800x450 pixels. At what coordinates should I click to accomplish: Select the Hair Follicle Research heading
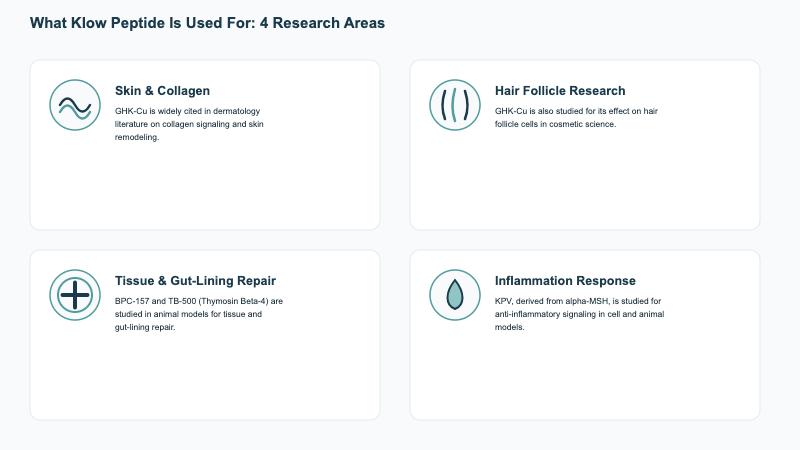click(560, 91)
